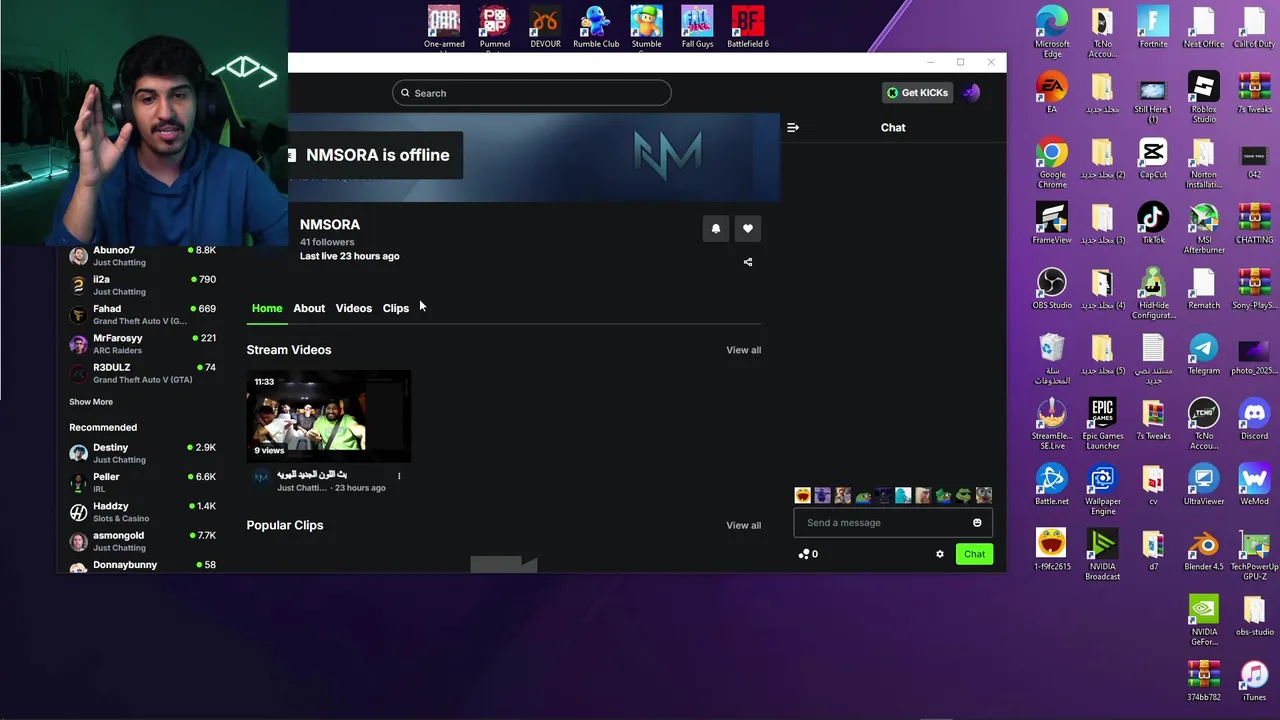Open Epic Games Launcher shortcut
Viewport: 1280px width, 720px height.
coord(1103,424)
